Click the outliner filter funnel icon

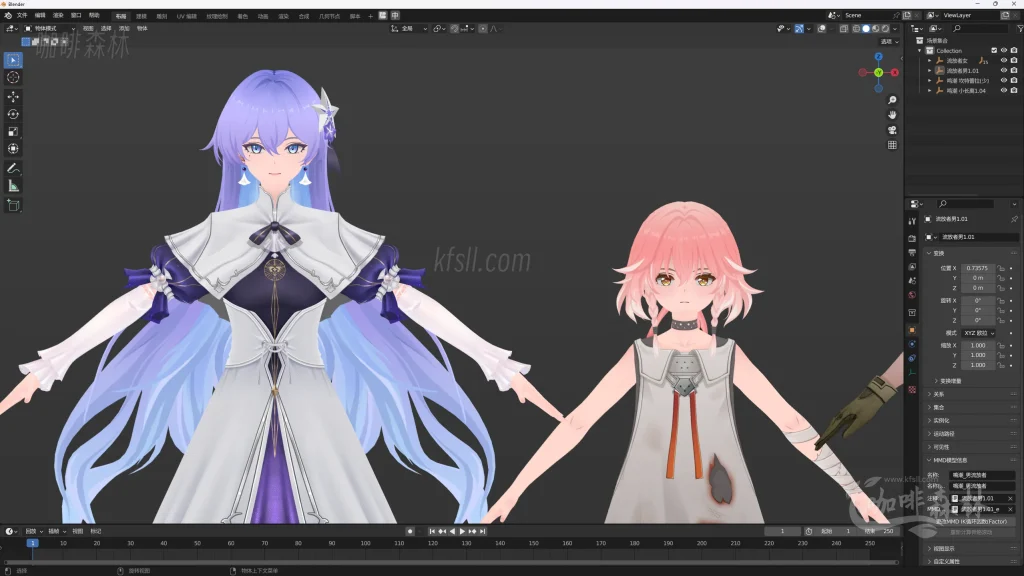1020,29
